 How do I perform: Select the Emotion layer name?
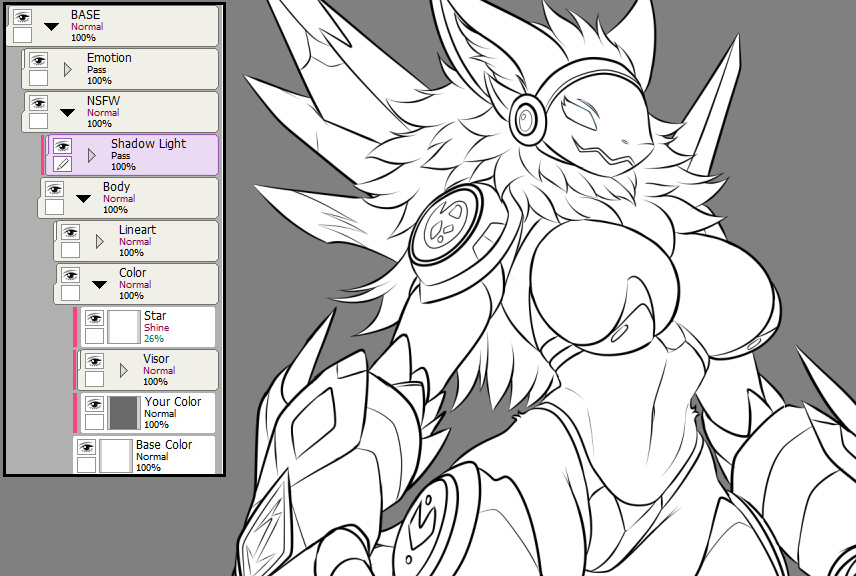[x=109, y=58]
